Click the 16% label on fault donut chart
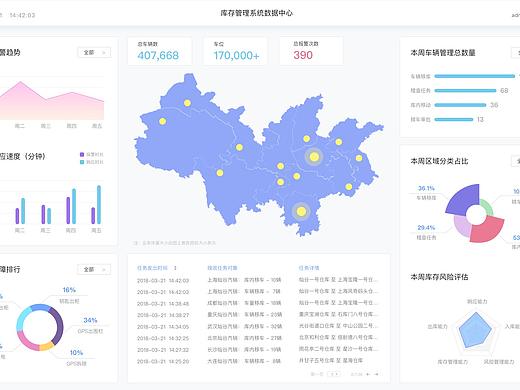The width and height of the screenshot is (520, 390). (x=69, y=290)
